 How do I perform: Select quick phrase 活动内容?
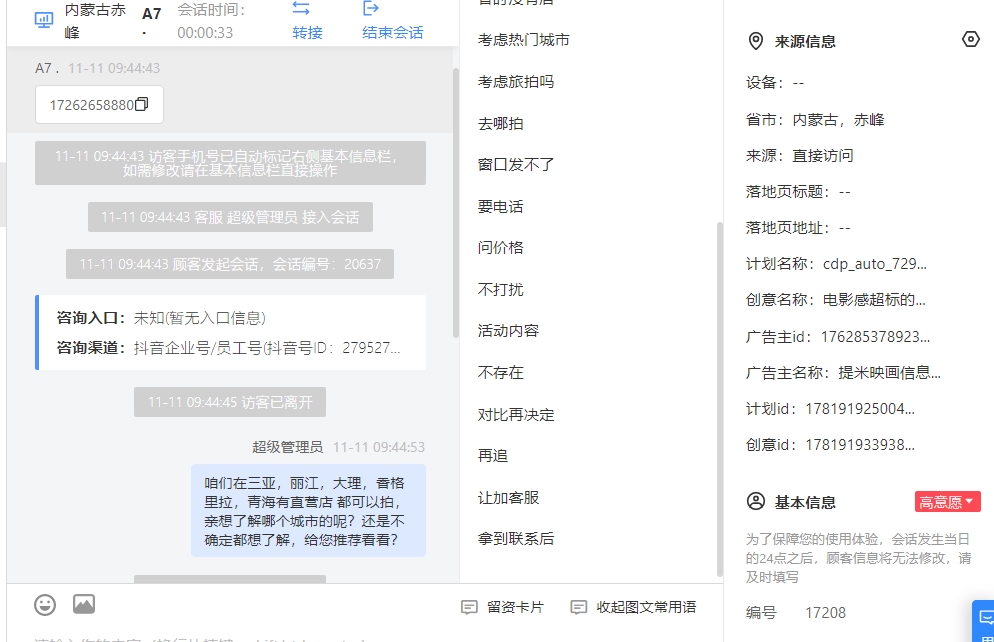[x=508, y=331]
